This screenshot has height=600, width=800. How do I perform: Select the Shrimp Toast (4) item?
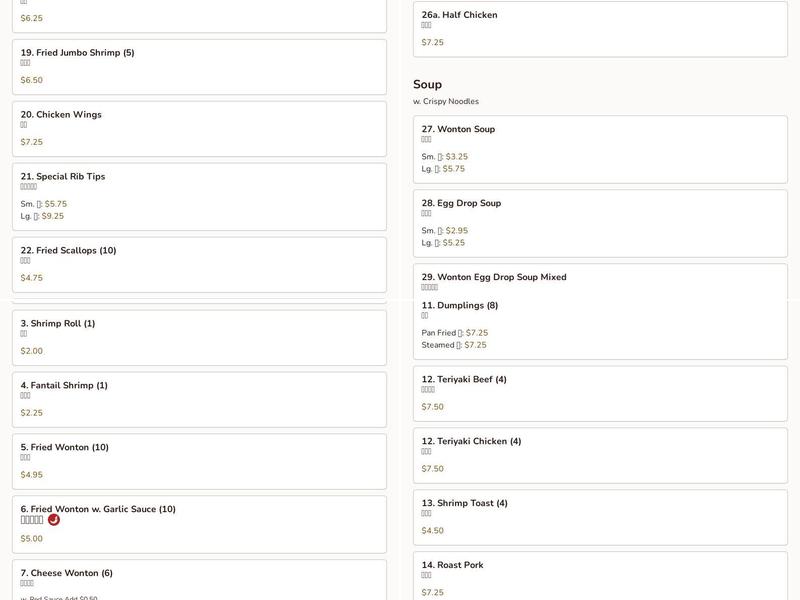click(x=600, y=517)
